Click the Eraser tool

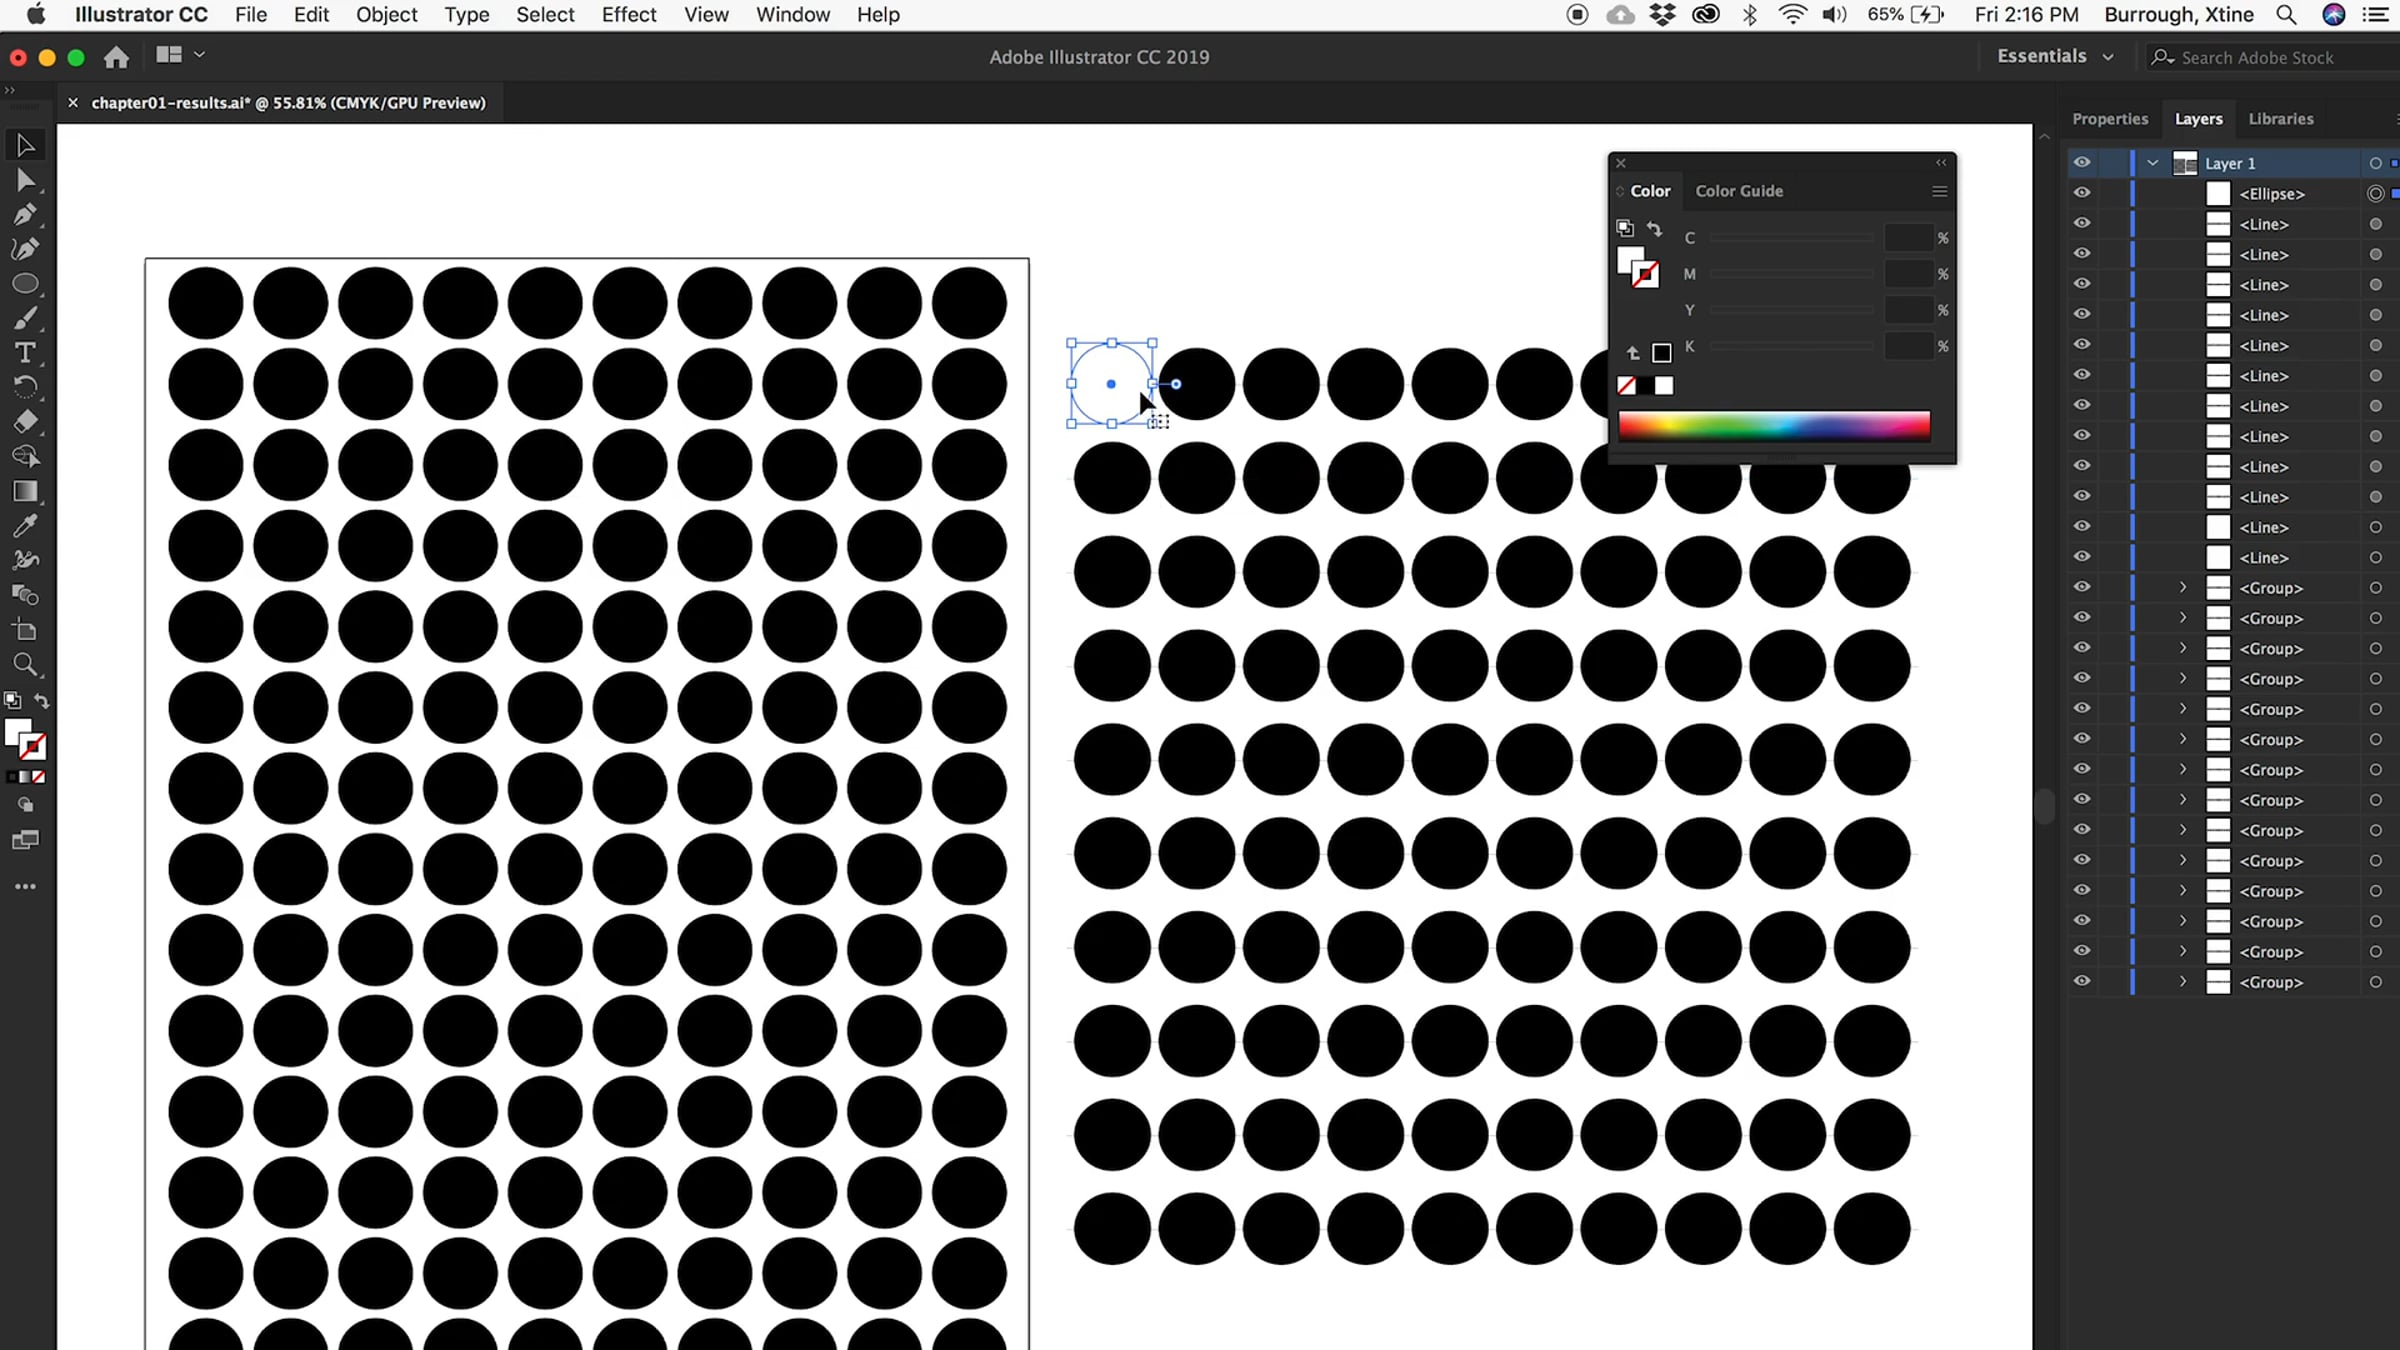pyautogui.click(x=25, y=422)
